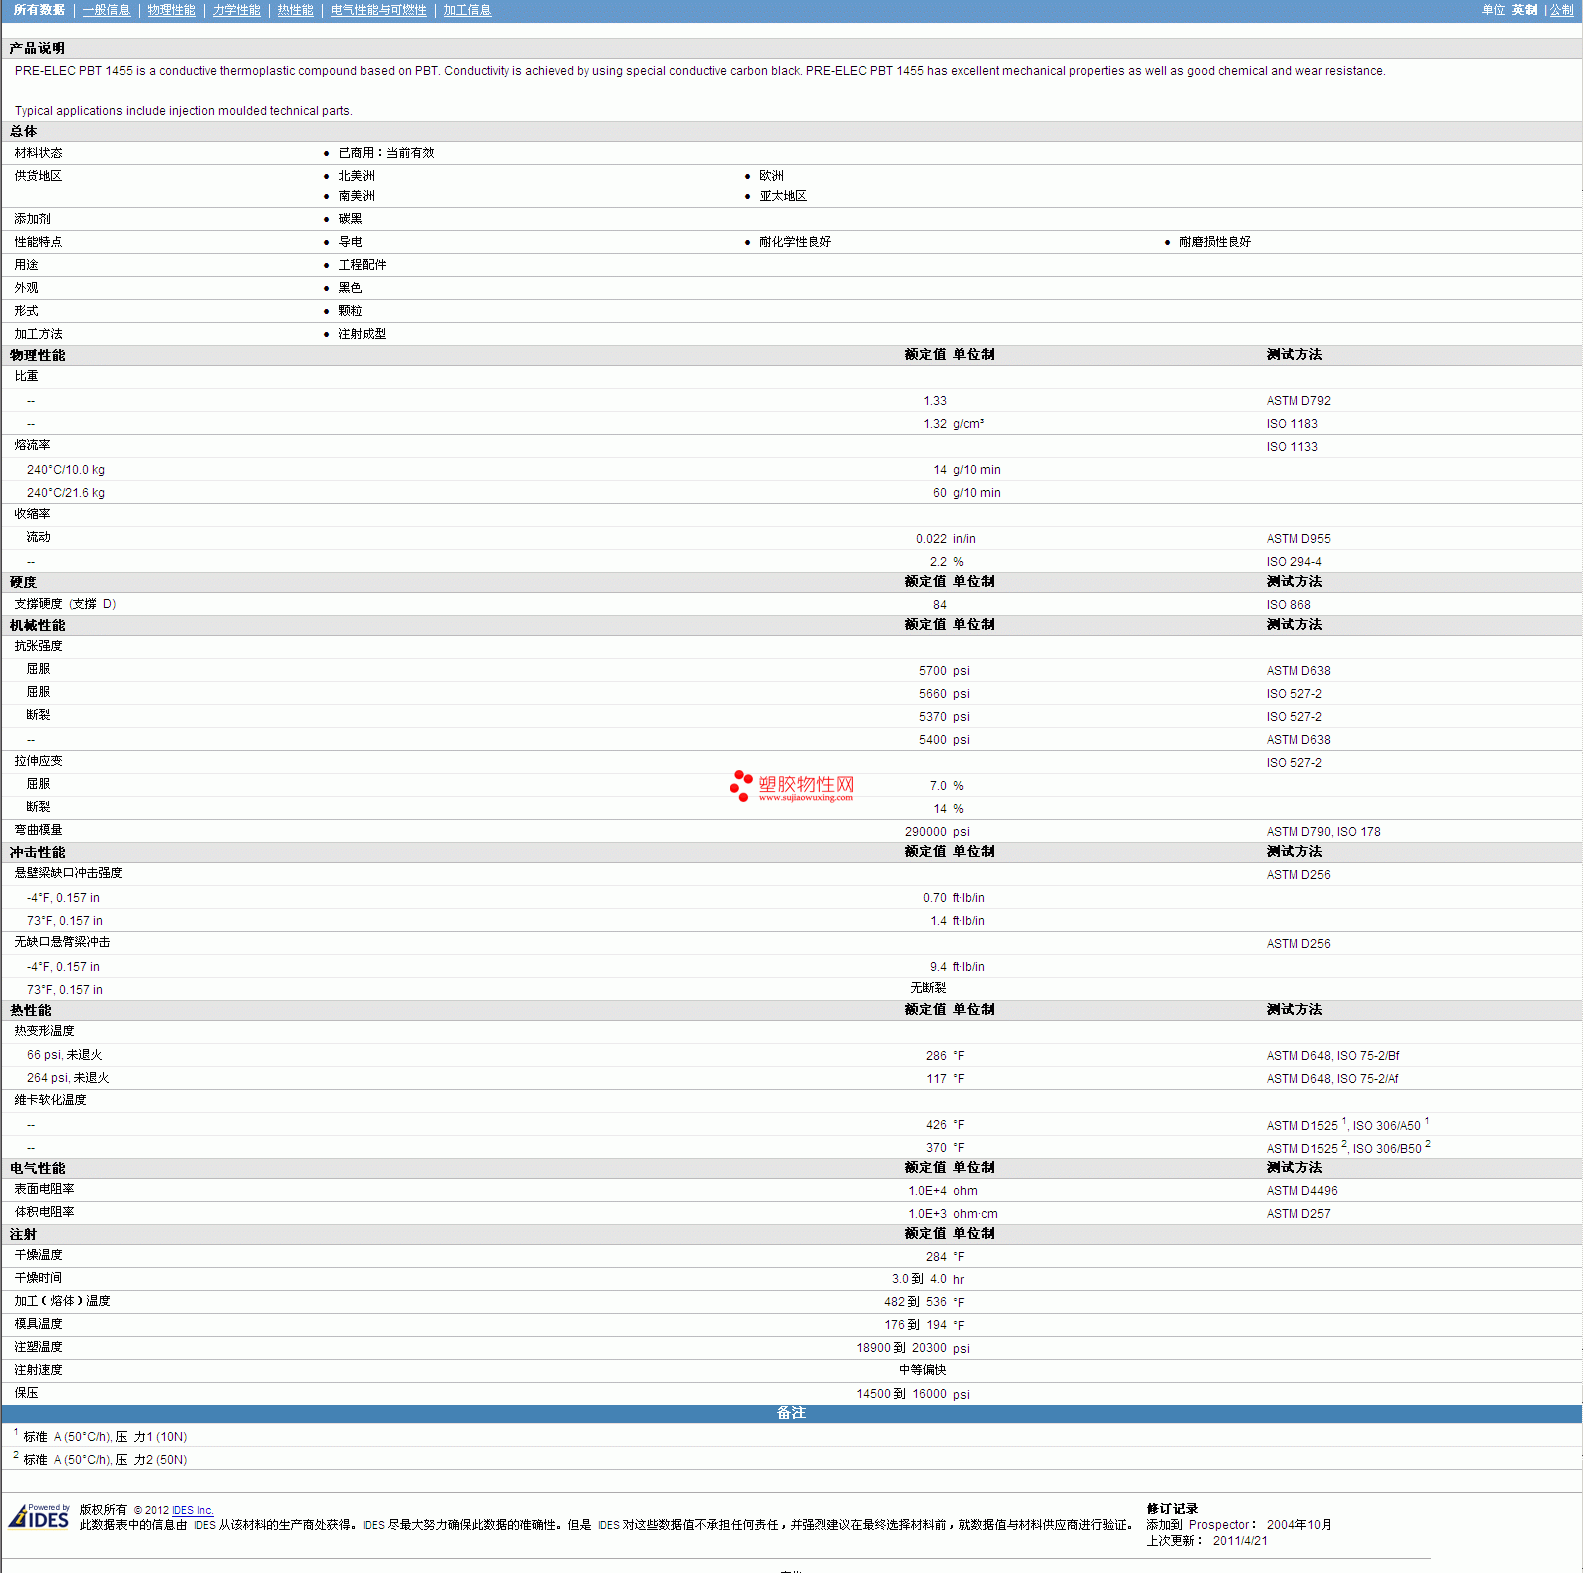Click the ISO 868 hardness method
This screenshot has width=1583, height=1573.
[x=1288, y=605]
